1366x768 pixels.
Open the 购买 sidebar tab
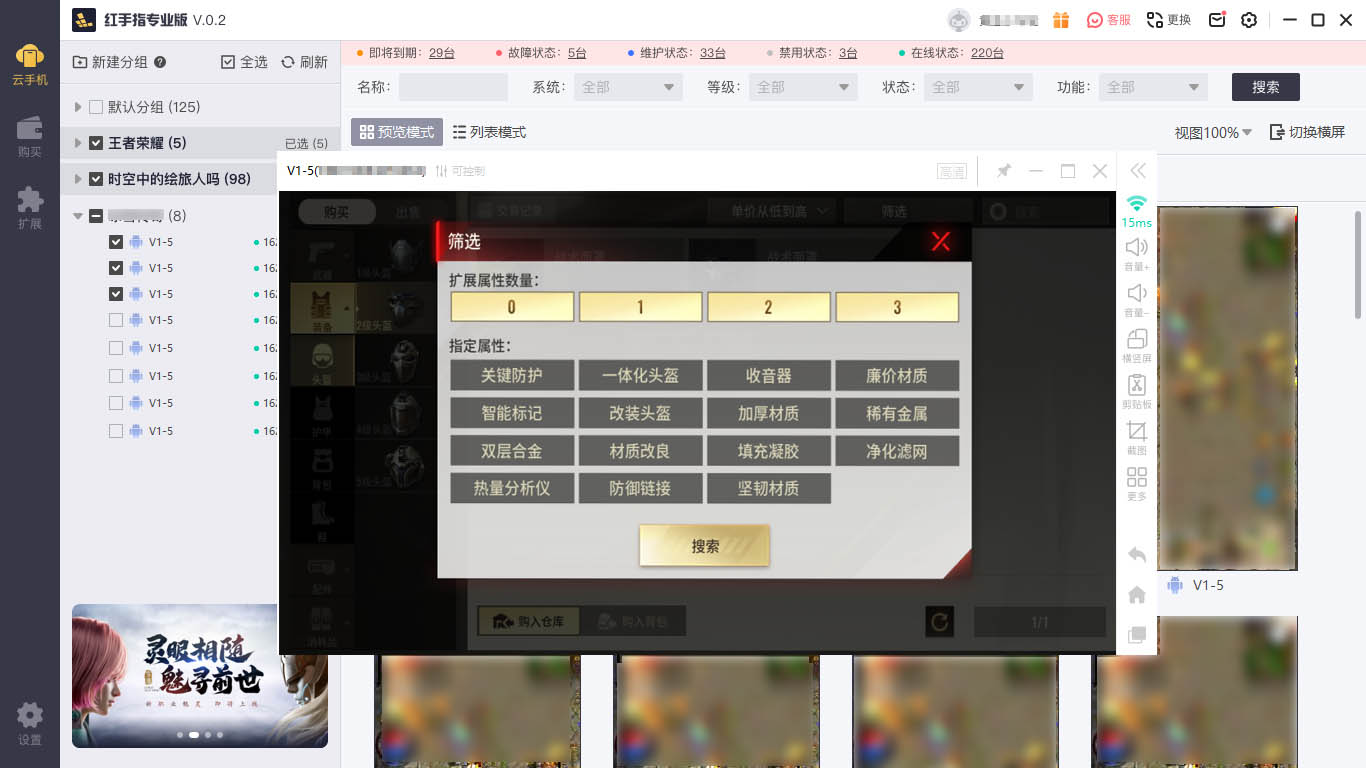coord(30,137)
